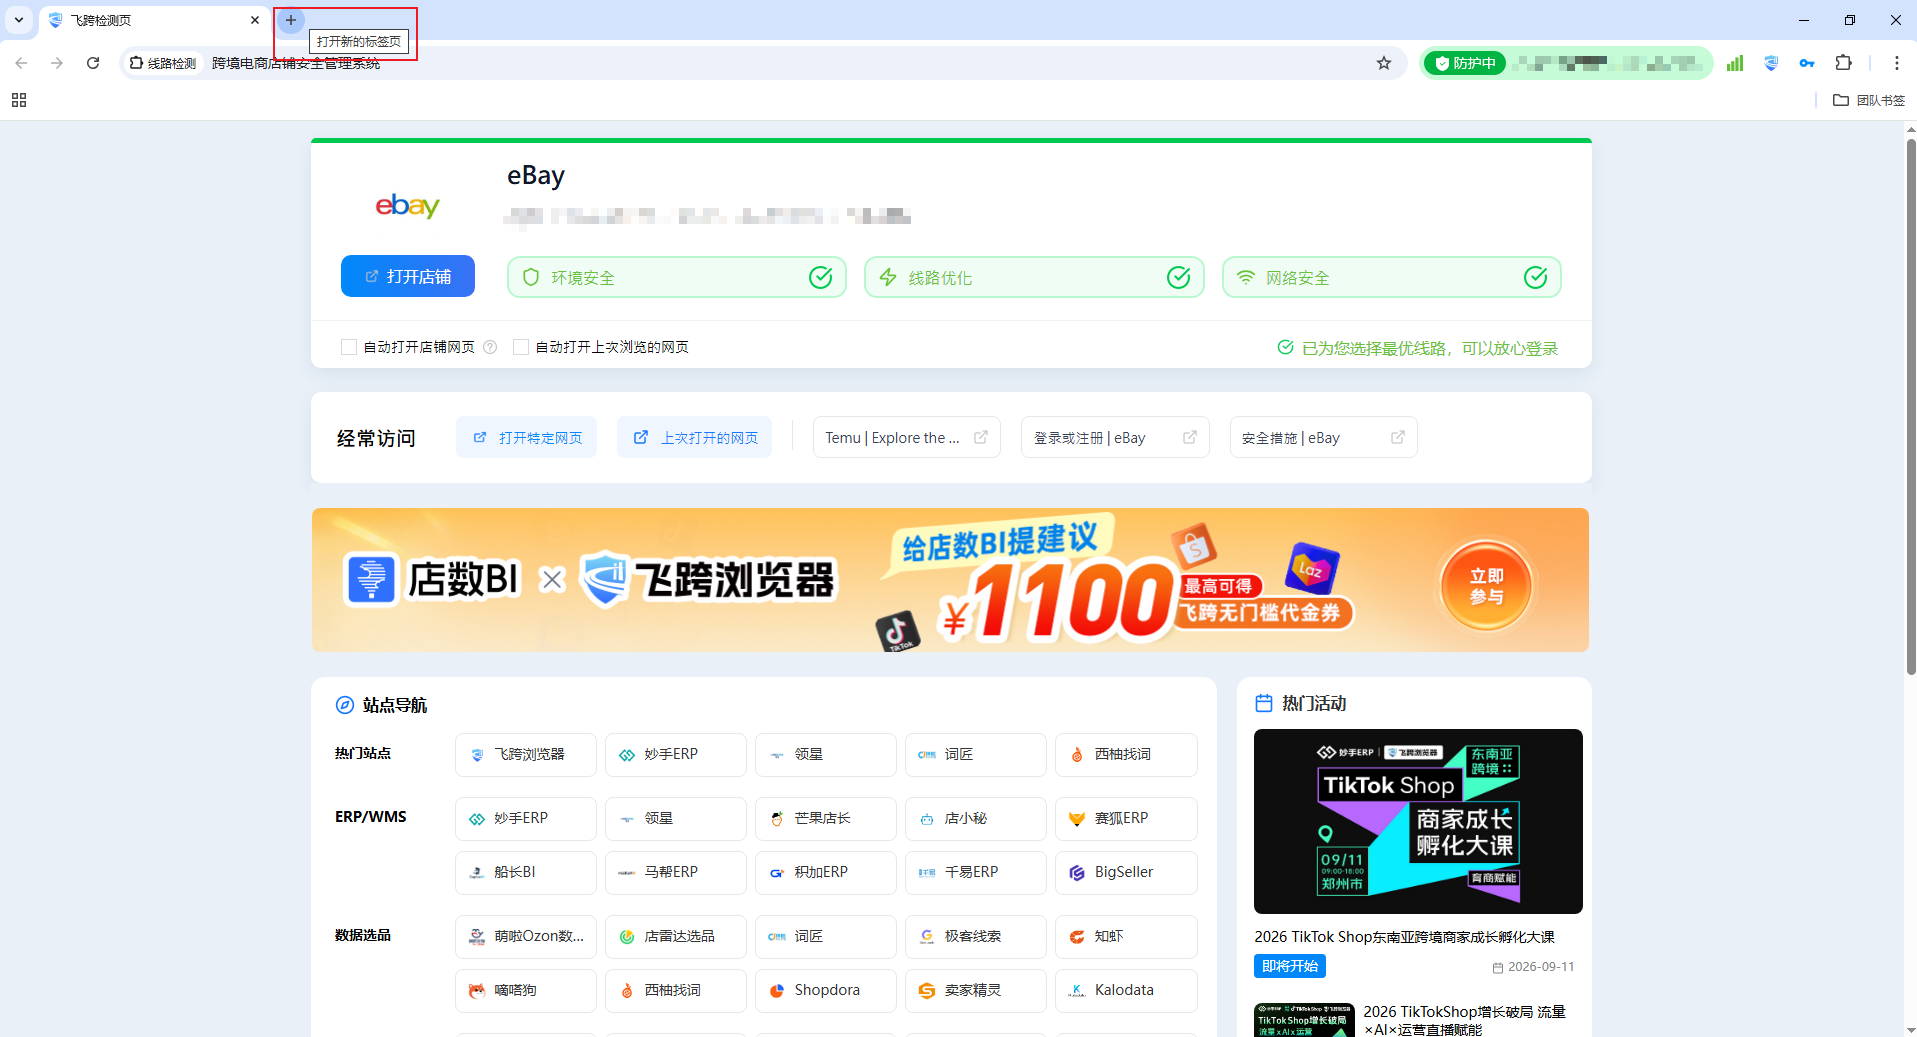Open 领星 in the ERP/WMS section

tap(676, 819)
